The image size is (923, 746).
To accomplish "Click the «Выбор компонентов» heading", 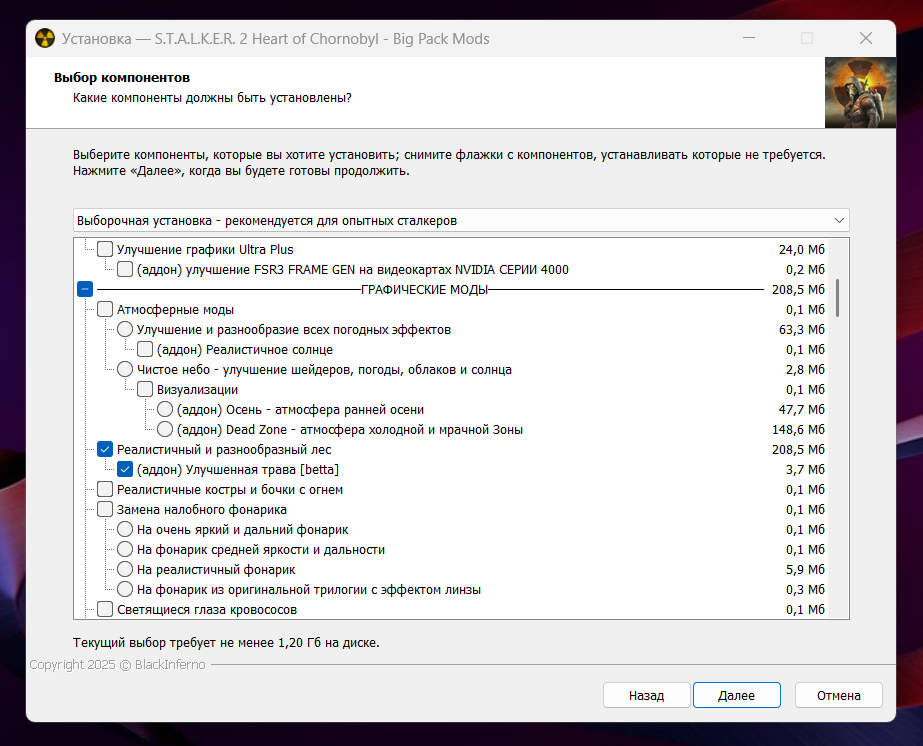I will click(122, 77).
